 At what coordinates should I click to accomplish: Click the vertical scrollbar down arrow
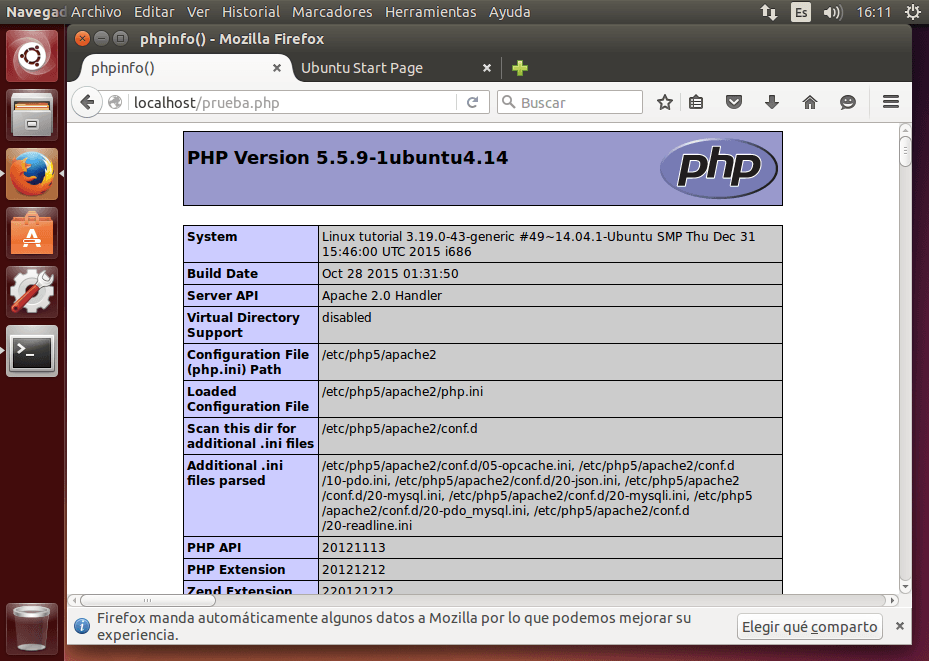click(x=905, y=587)
